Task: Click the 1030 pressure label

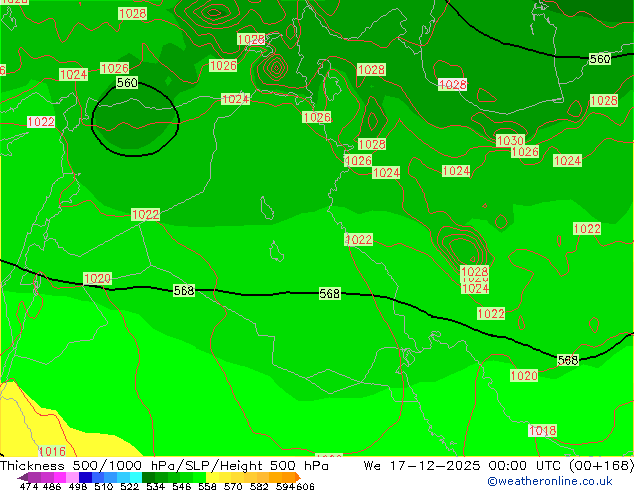Action: pos(510,141)
